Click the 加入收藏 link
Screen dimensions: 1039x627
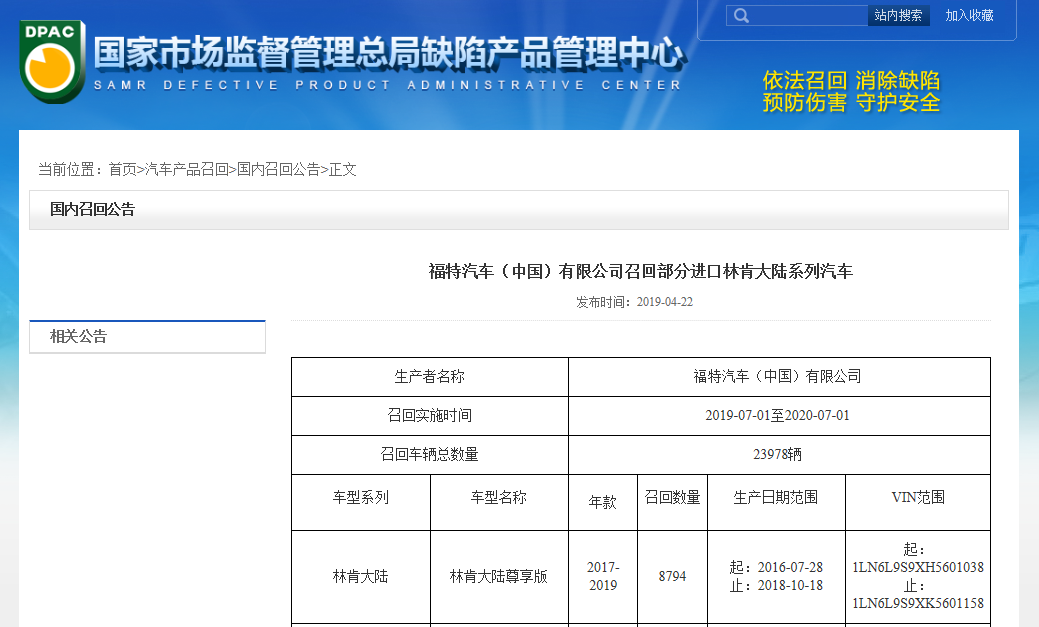(969, 15)
